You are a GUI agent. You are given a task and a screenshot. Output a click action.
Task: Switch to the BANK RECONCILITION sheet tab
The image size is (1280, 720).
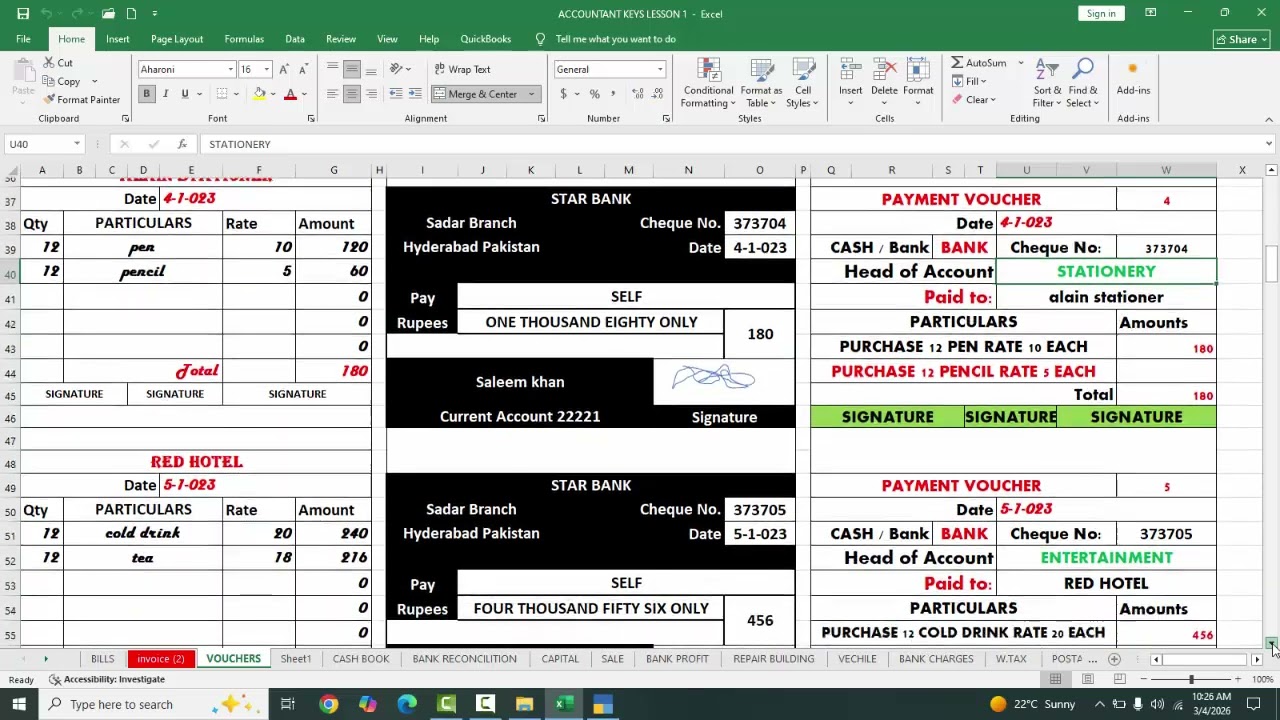coord(464,659)
